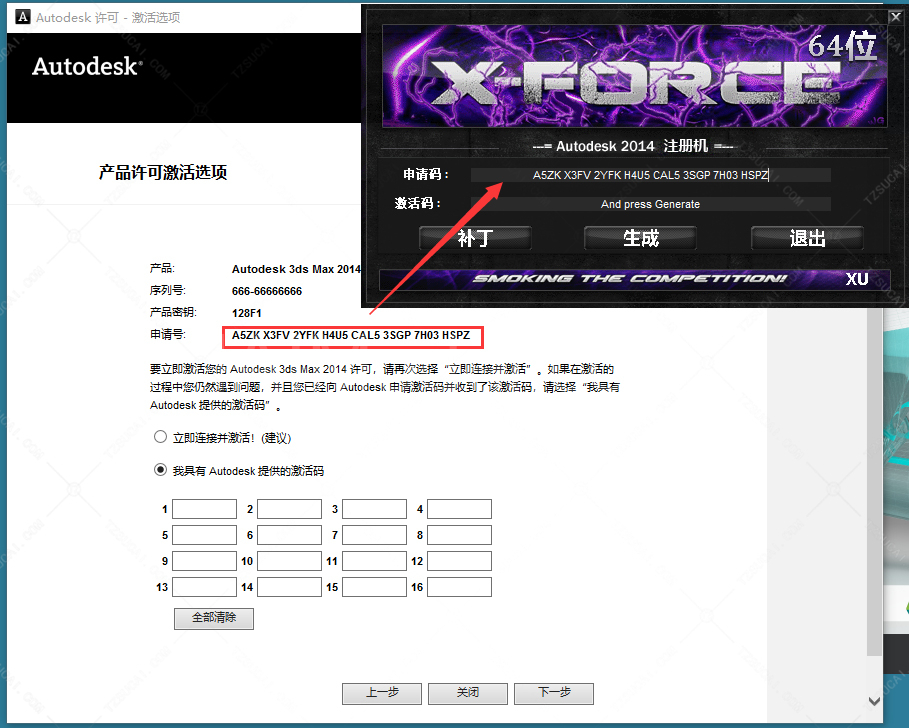Select 我具有 Autodesk 提供的激活码 radio option

pos(161,470)
